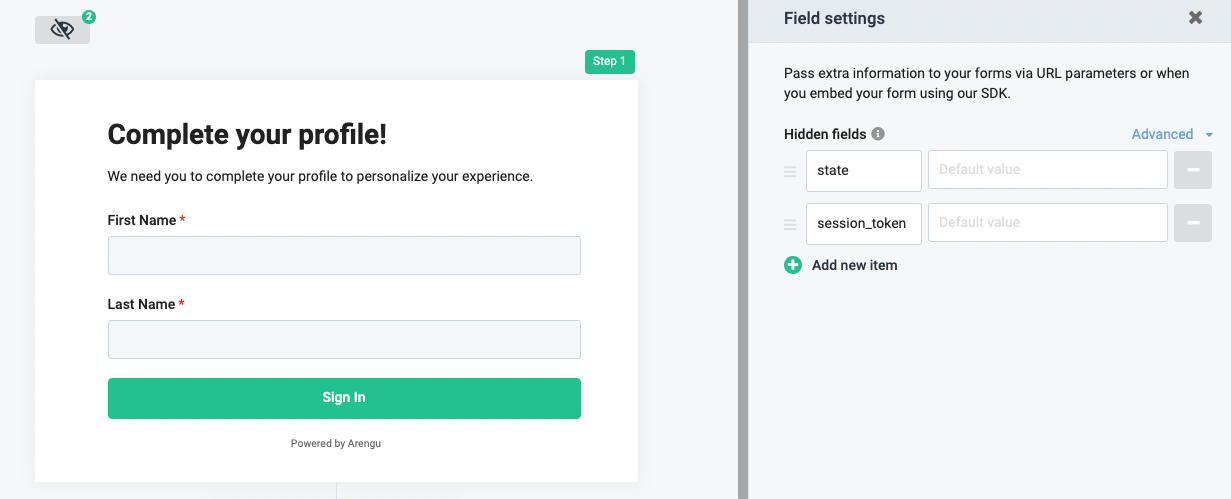Select the Step 1 tab
The image size is (1231, 499).
coord(609,62)
